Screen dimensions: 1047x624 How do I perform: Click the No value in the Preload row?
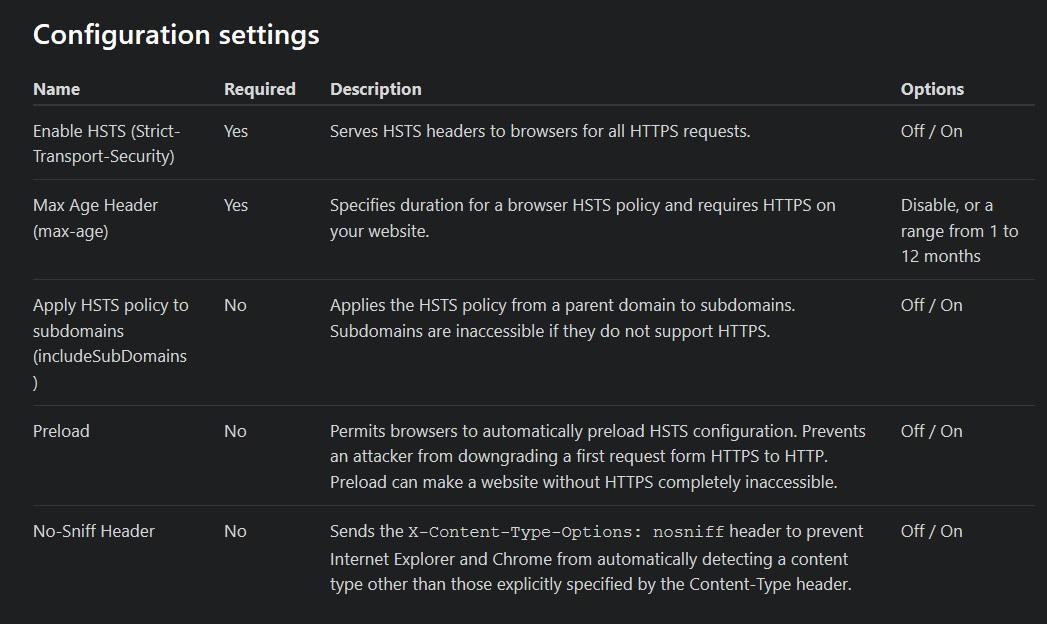(235, 431)
